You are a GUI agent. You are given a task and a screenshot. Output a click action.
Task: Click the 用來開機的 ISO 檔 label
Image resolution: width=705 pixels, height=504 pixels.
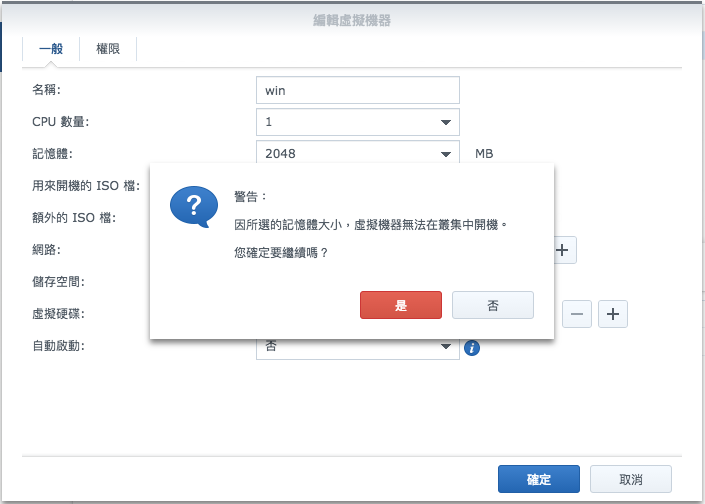click(86, 186)
